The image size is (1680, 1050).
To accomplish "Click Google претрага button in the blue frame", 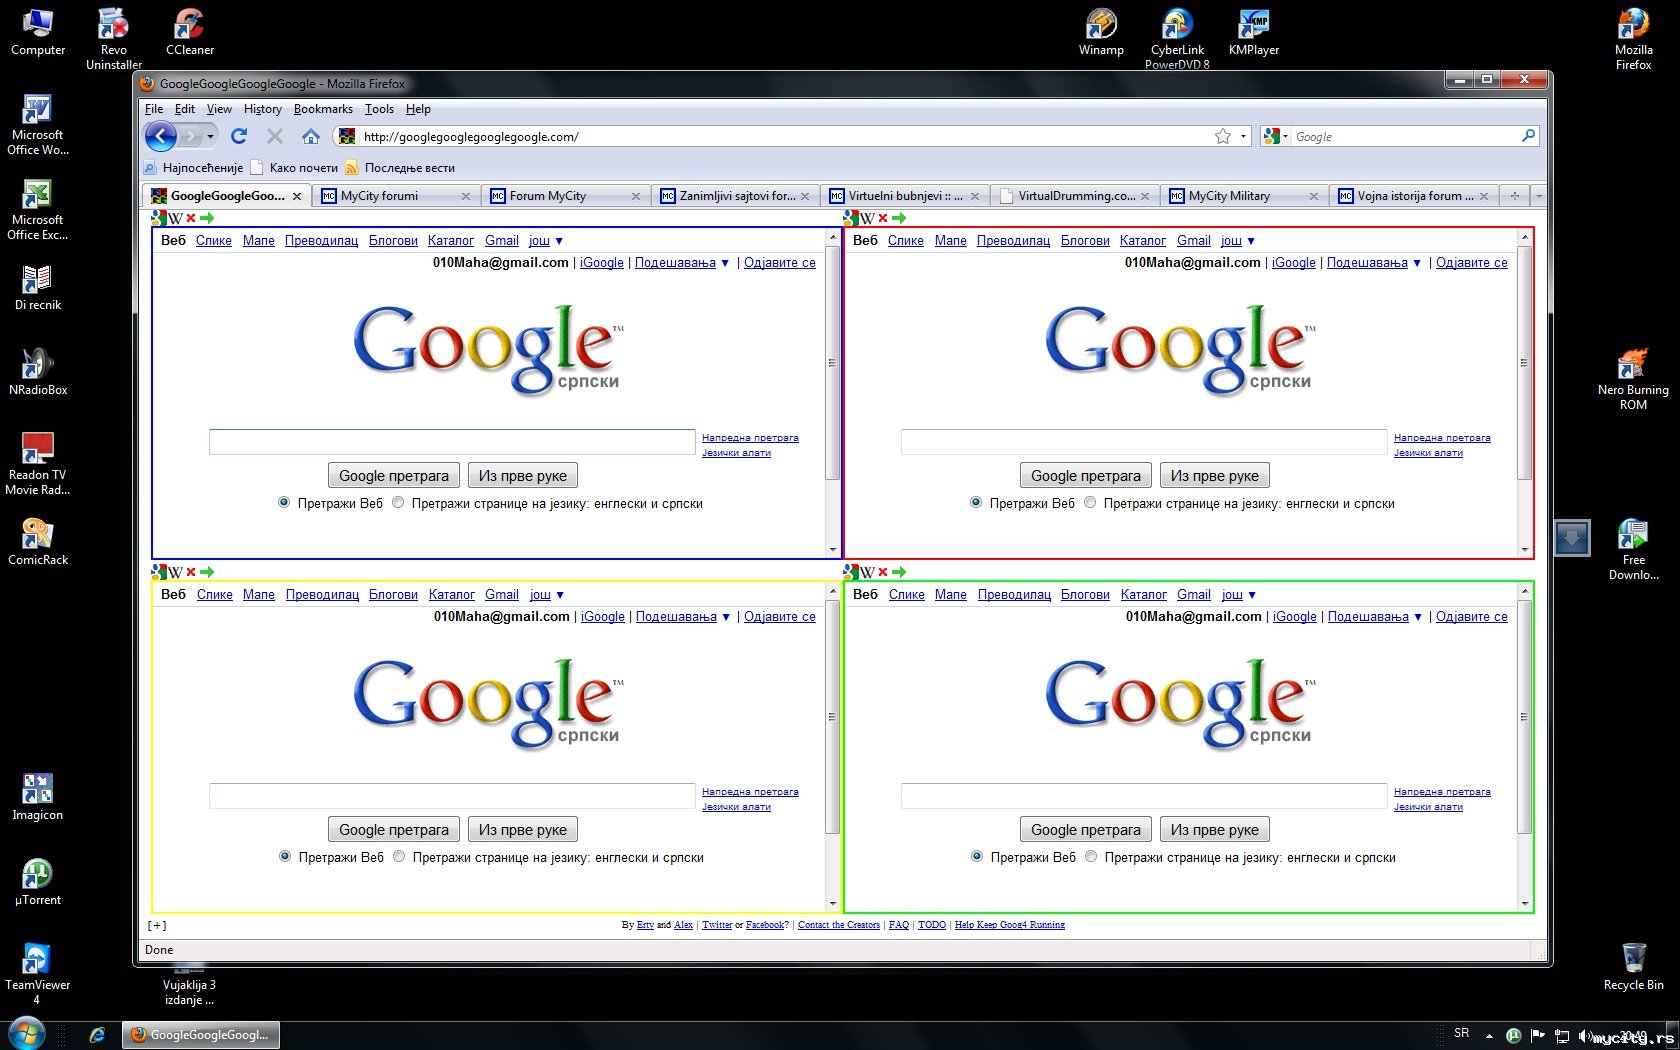I will pyautogui.click(x=394, y=476).
